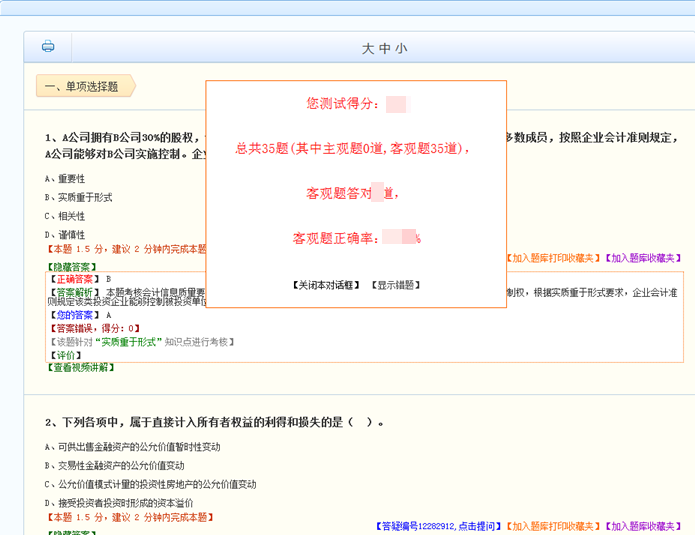695x535 pixels.
Task: Set font size to 中 (medium)
Action: tap(385, 48)
